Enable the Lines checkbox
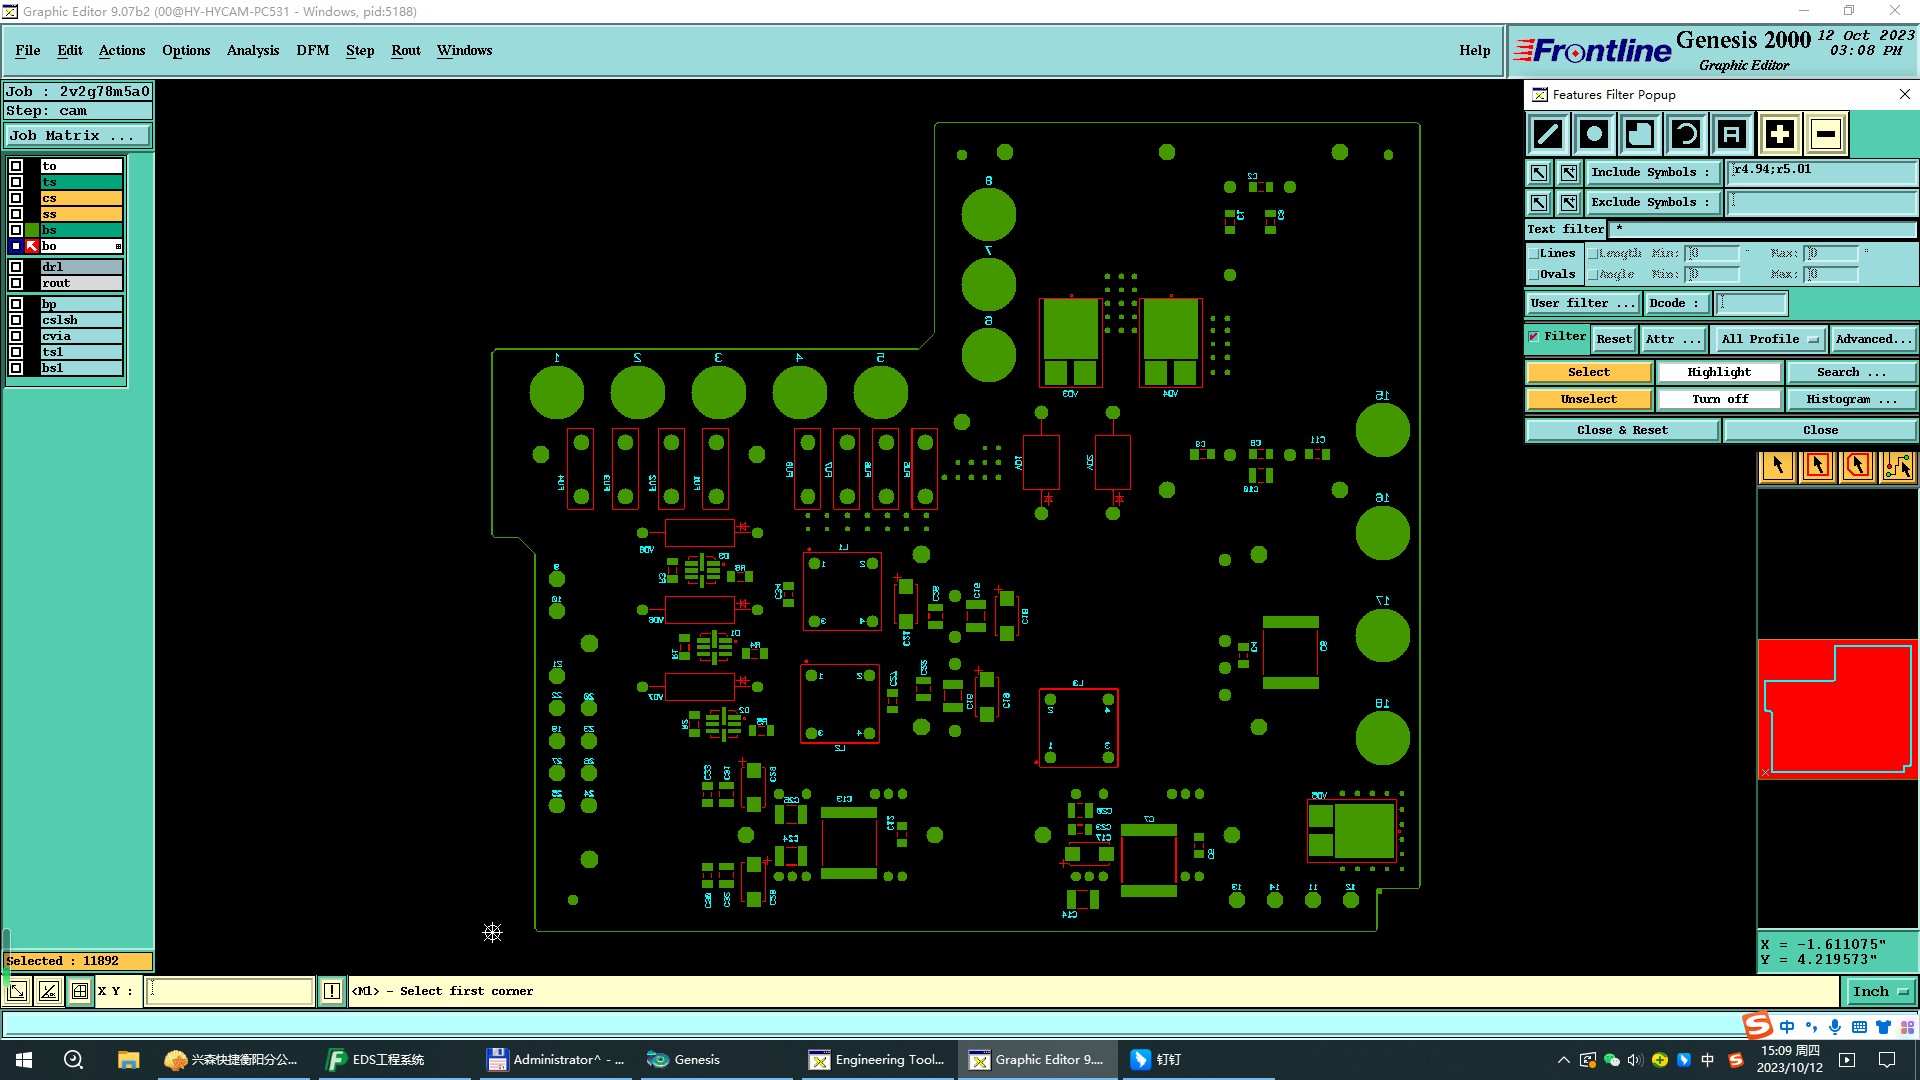The height and width of the screenshot is (1080, 1920). tap(1533, 254)
